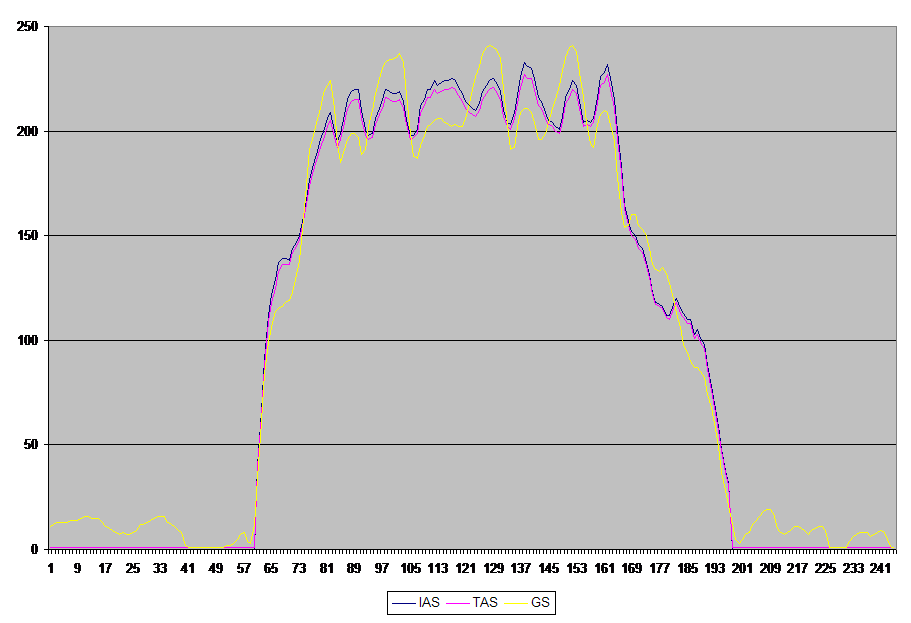Click the yellow GS line's final right-edge bump
911x623 pixels.
click(x=881, y=531)
